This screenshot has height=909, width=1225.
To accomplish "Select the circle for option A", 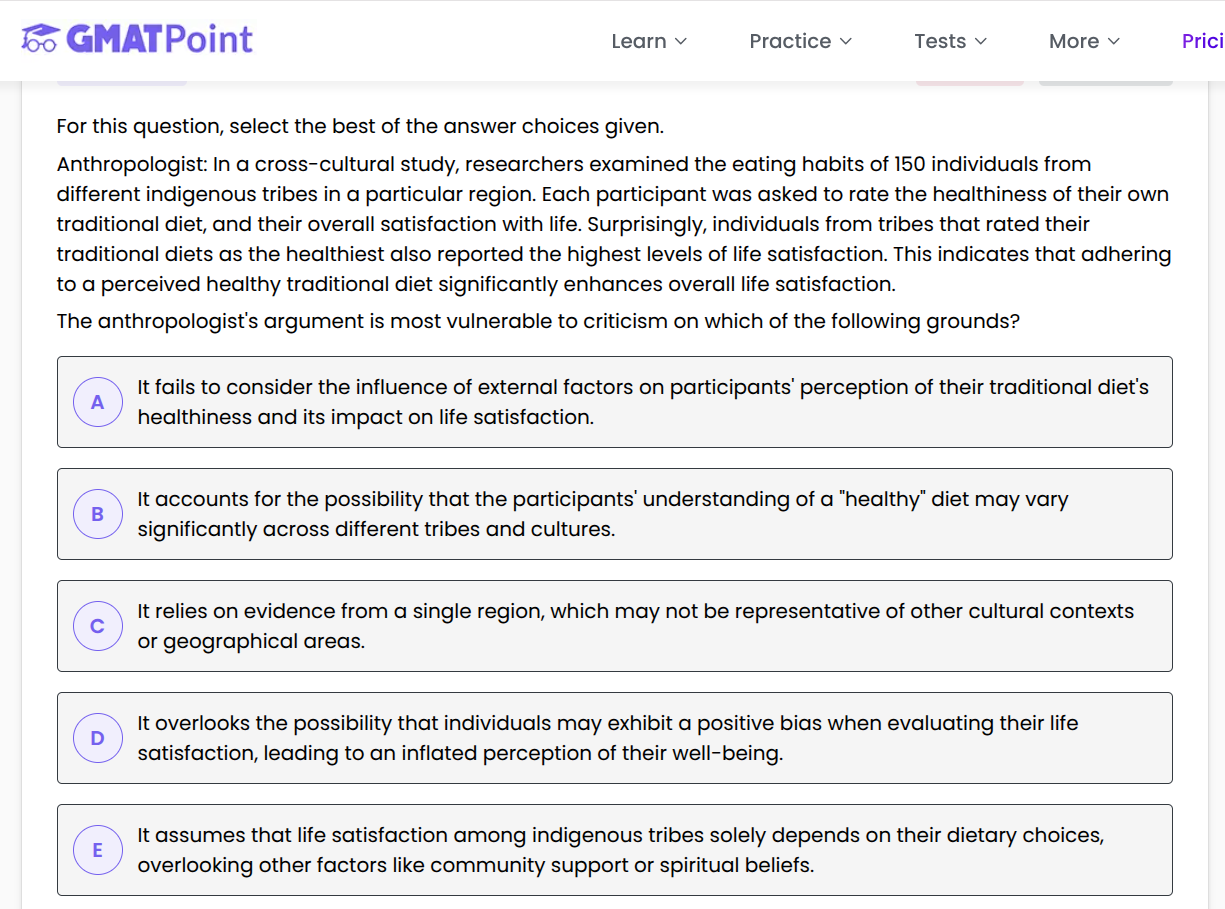I will point(97,402).
